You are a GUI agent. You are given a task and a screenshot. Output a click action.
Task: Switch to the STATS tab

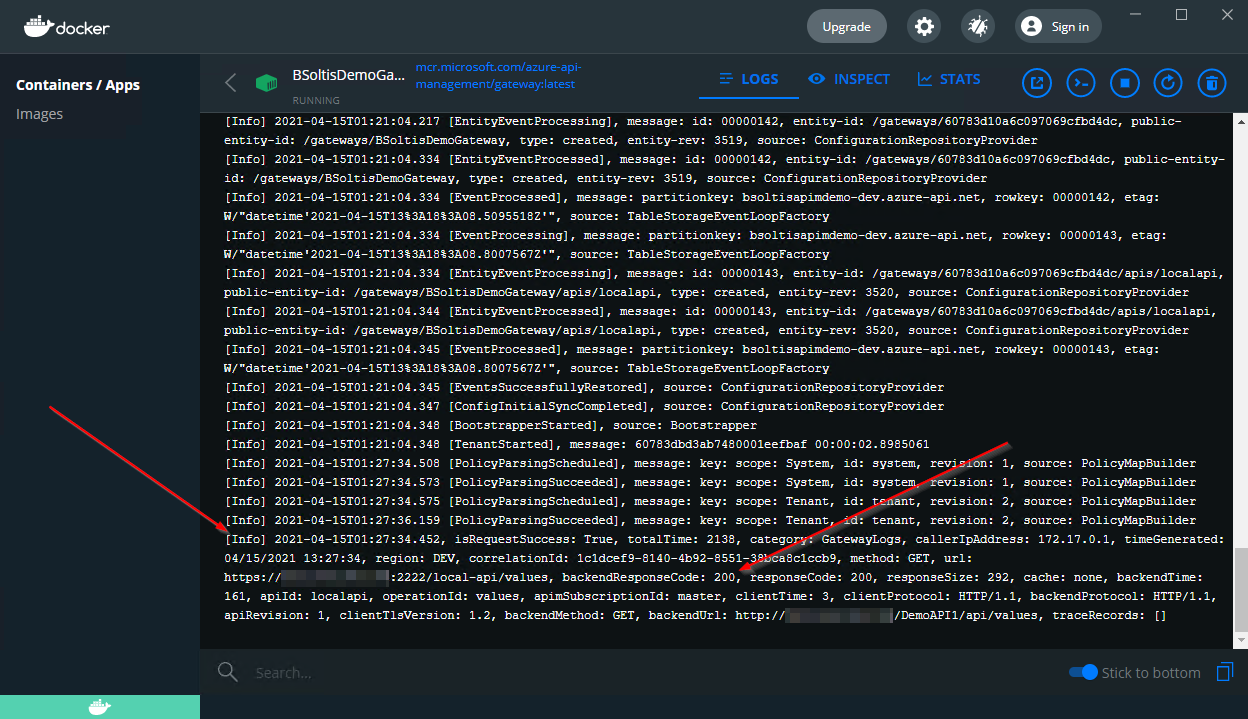click(949, 79)
